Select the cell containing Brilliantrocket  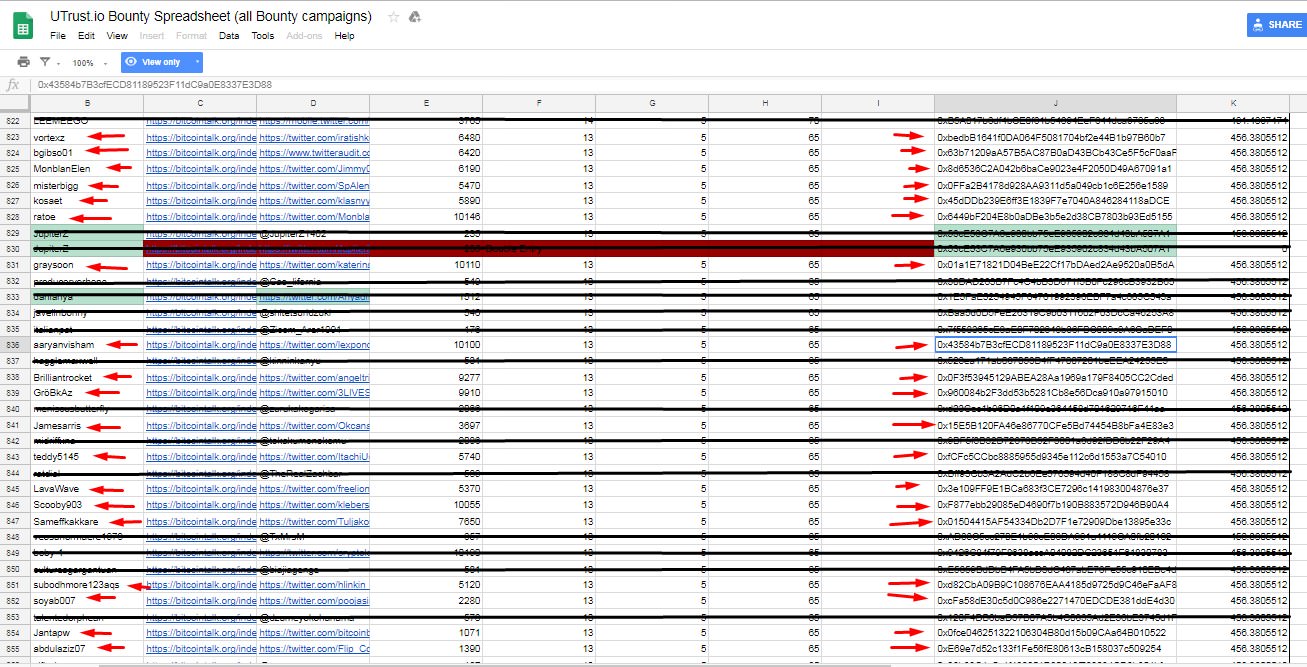click(87, 377)
